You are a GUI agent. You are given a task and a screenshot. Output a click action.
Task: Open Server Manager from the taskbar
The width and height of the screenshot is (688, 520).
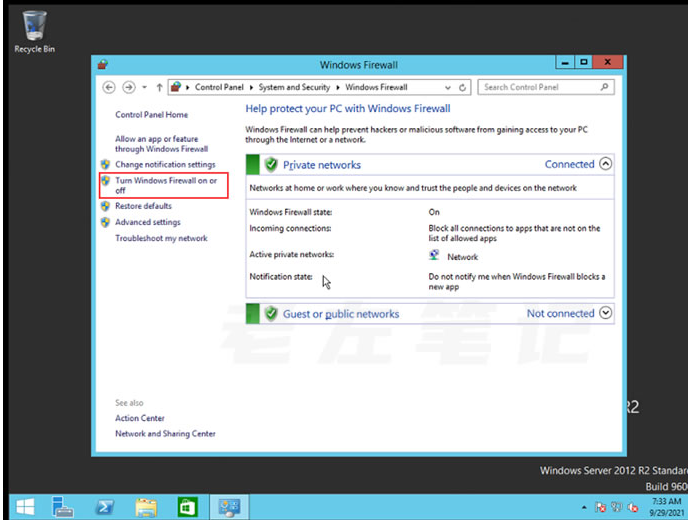(63, 505)
